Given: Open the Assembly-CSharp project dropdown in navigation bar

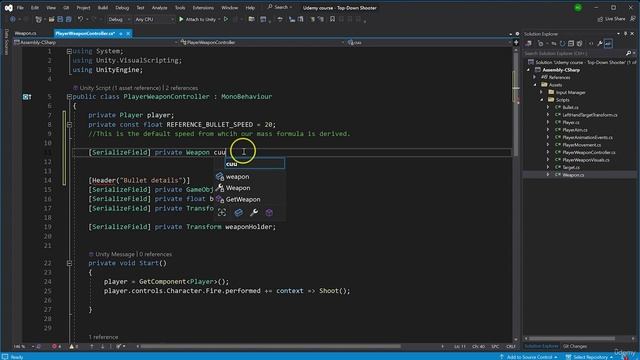Looking at the screenshot, I should [x=96, y=42].
